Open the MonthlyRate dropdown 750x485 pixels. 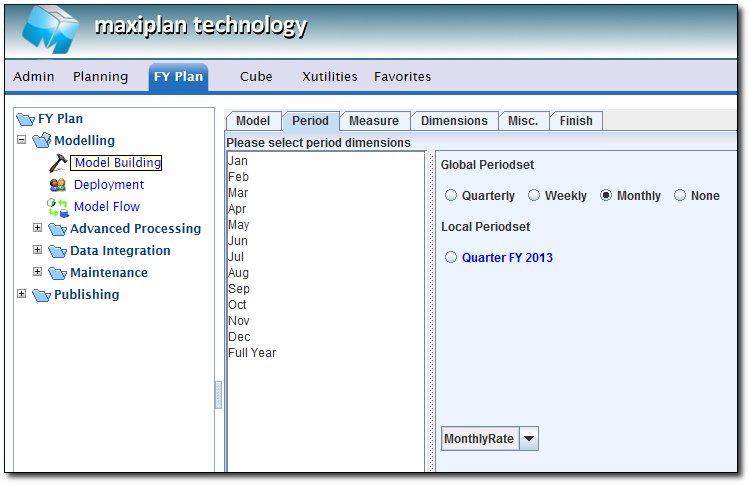(529, 439)
